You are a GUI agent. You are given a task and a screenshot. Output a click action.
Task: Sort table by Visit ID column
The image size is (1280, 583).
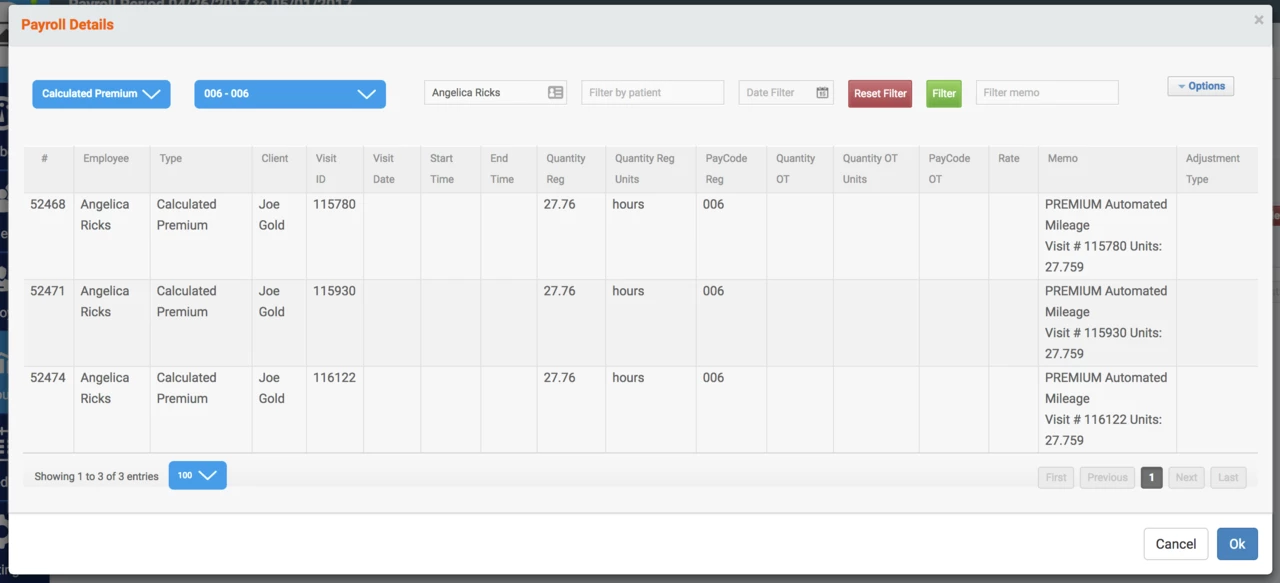(x=326, y=168)
